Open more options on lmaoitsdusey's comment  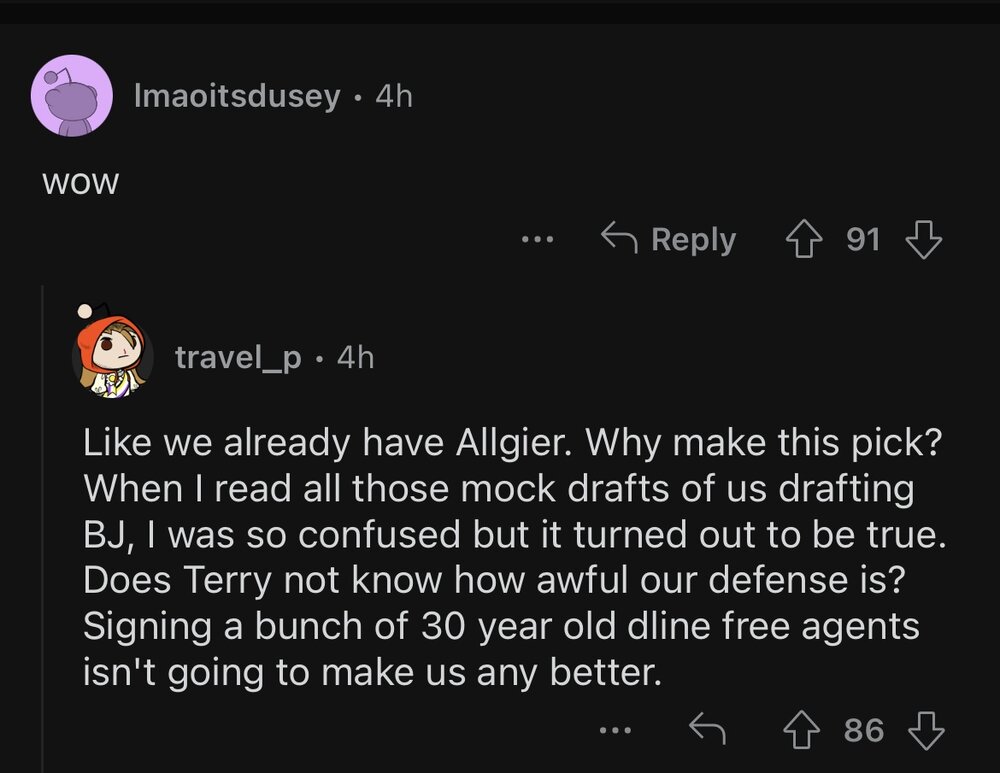tap(537, 240)
